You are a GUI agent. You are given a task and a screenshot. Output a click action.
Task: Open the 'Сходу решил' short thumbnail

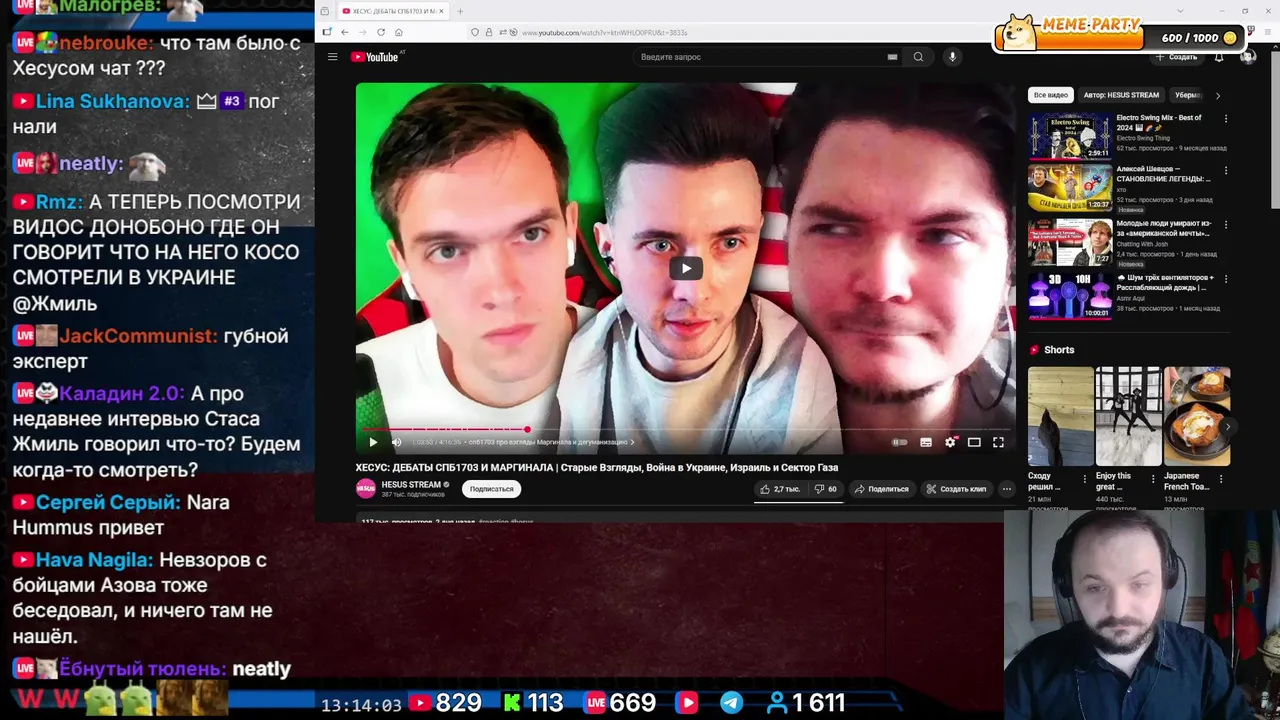[1060, 416]
